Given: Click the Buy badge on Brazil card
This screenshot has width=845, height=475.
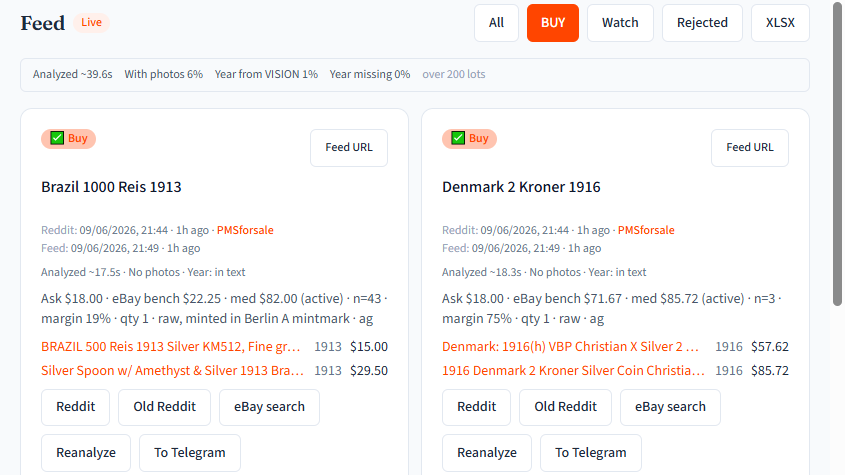Looking at the screenshot, I should [68, 139].
